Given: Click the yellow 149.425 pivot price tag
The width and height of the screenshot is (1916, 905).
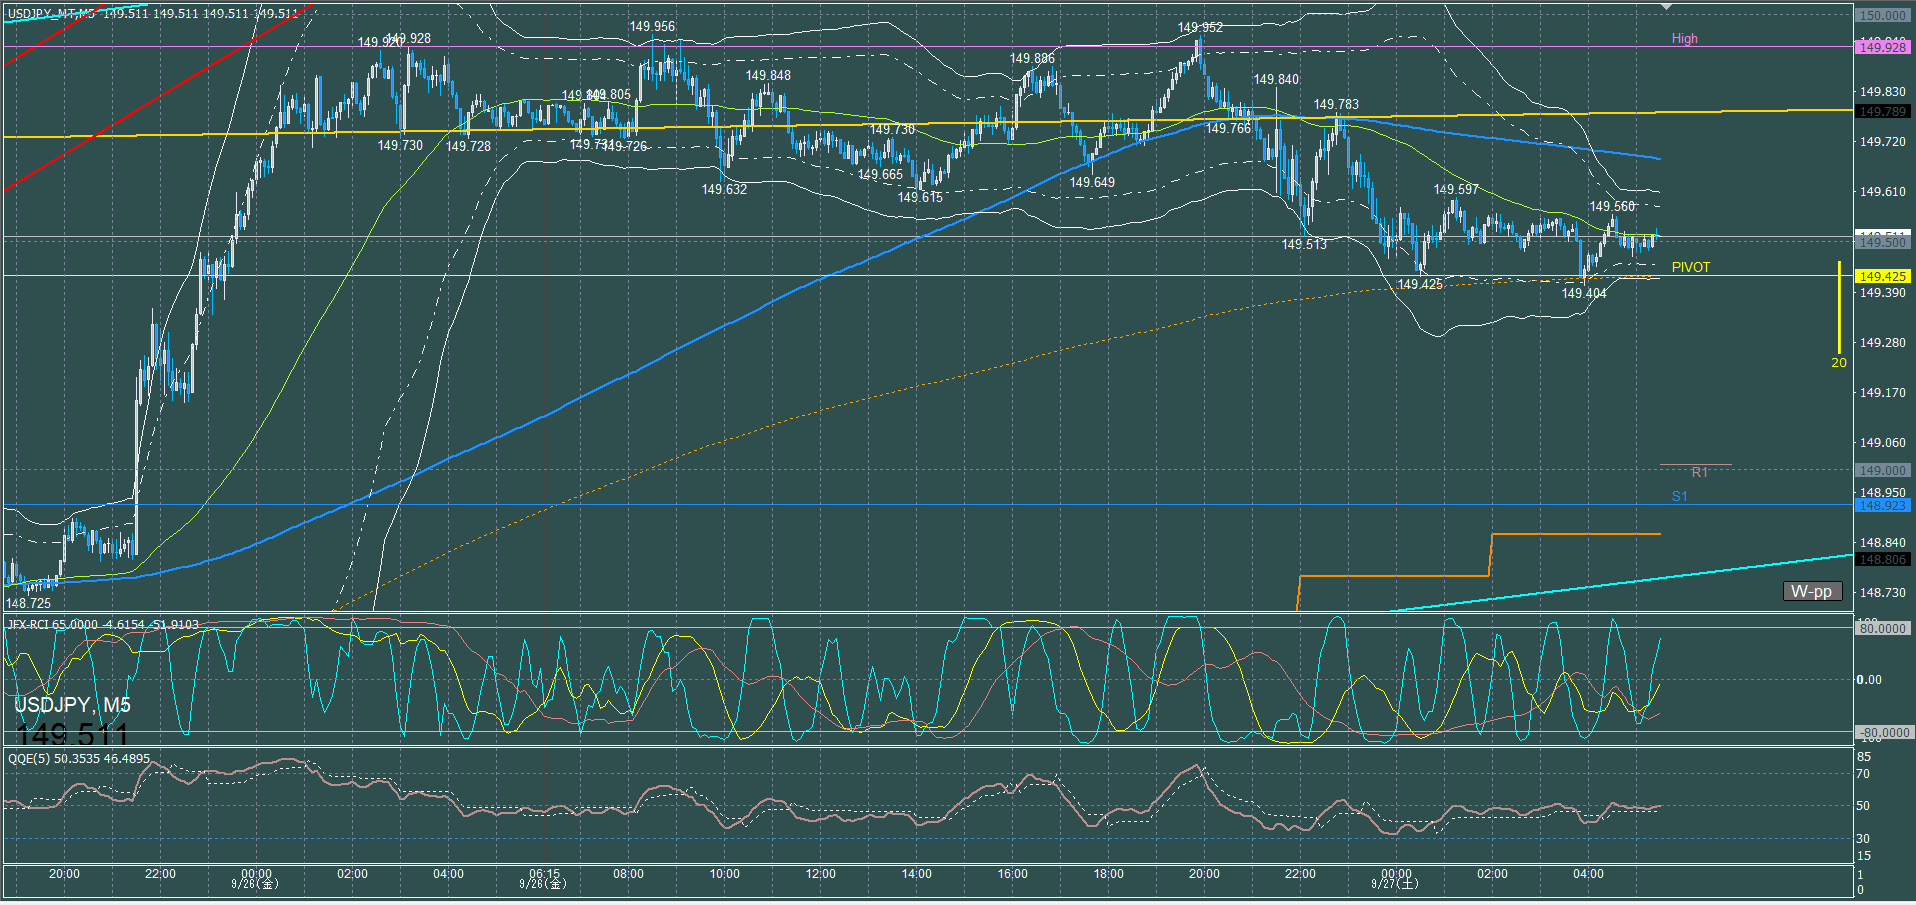Looking at the screenshot, I should 1882,276.
